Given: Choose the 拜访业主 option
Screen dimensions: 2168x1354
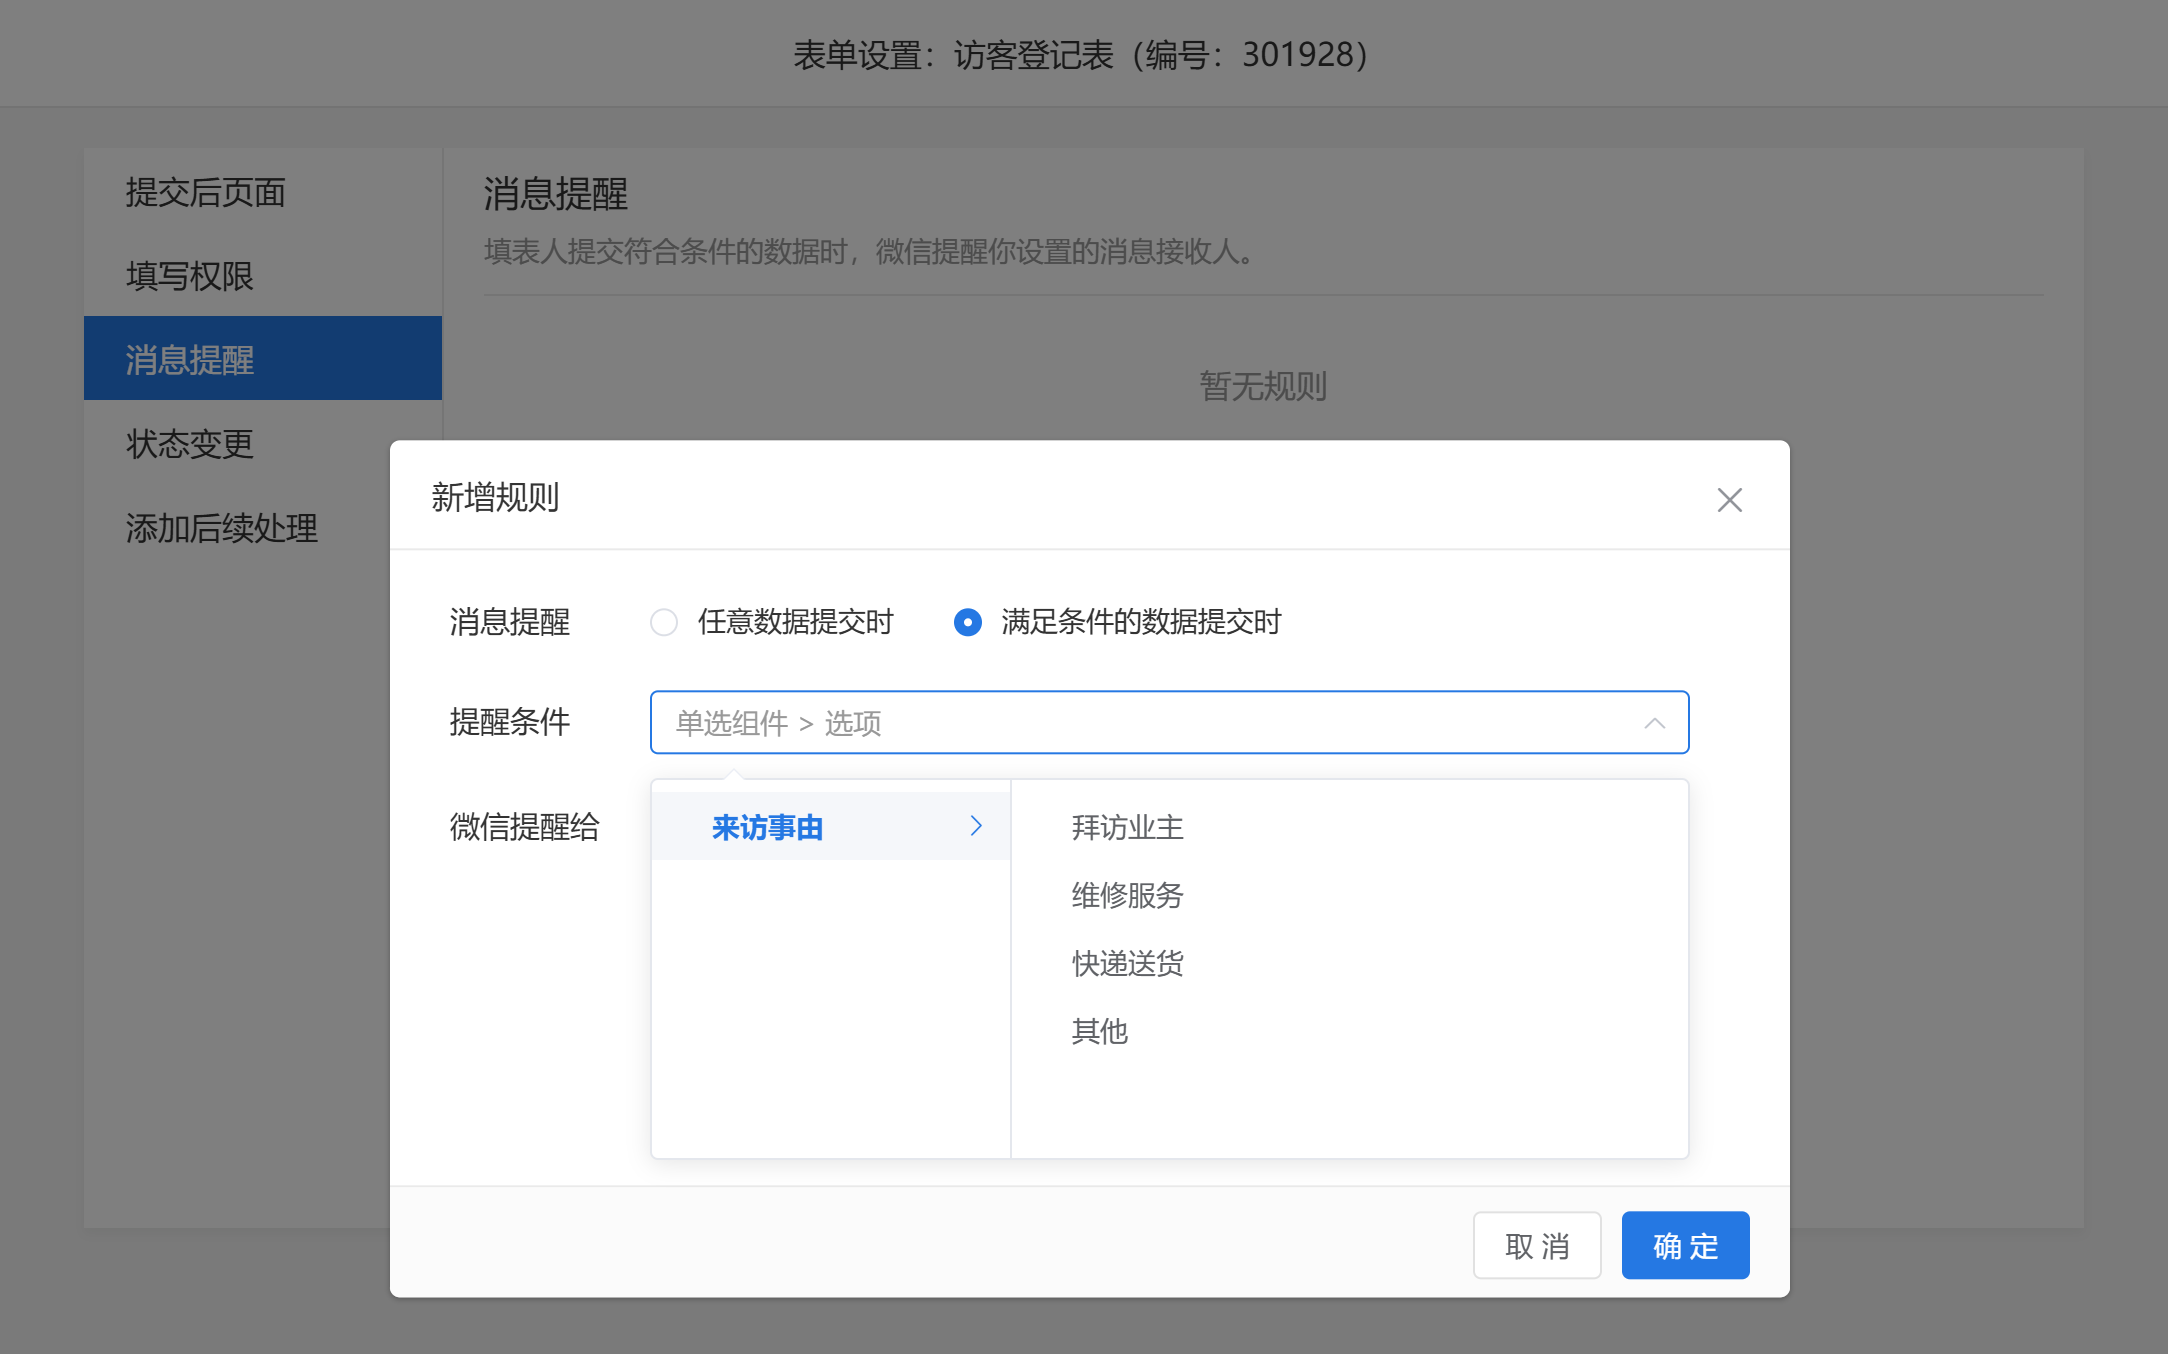Looking at the screenshot, I should [1127, 827].
